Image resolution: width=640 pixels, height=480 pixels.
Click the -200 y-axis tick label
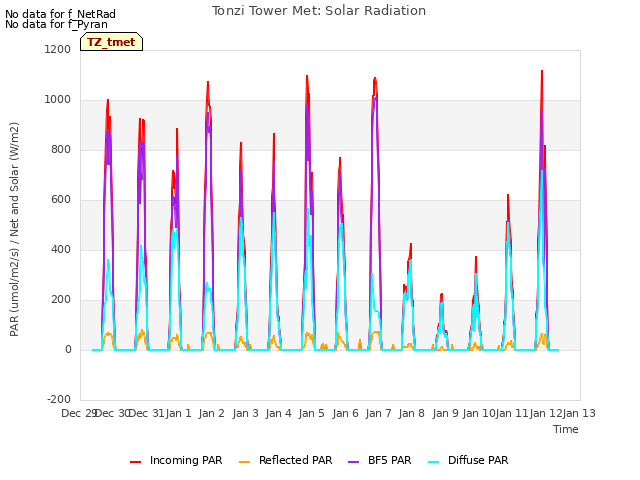tap(59, 399)
